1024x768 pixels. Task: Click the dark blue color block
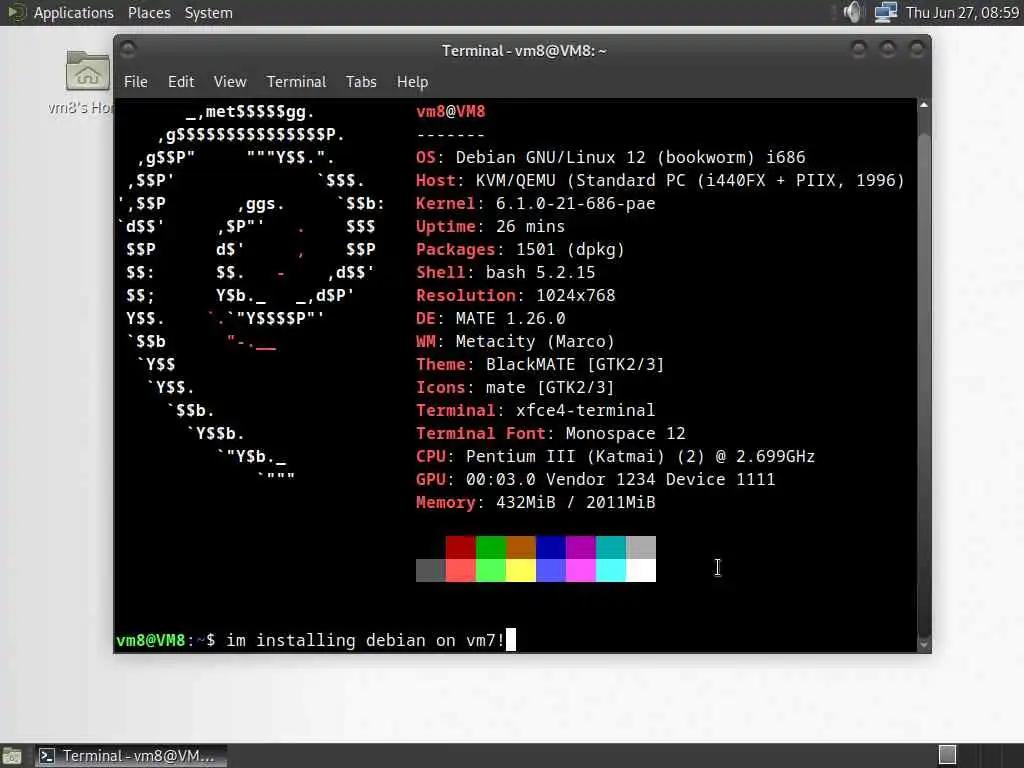[551, 547]
